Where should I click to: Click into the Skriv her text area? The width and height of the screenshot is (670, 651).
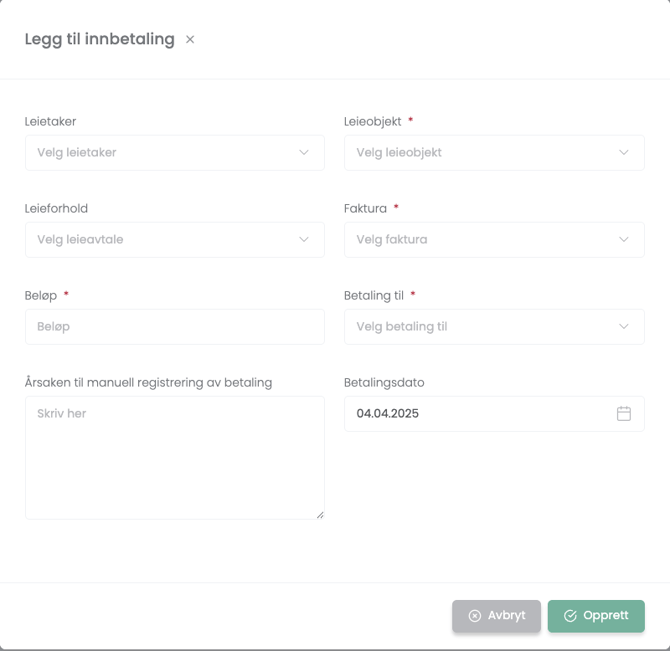[174, 457]
